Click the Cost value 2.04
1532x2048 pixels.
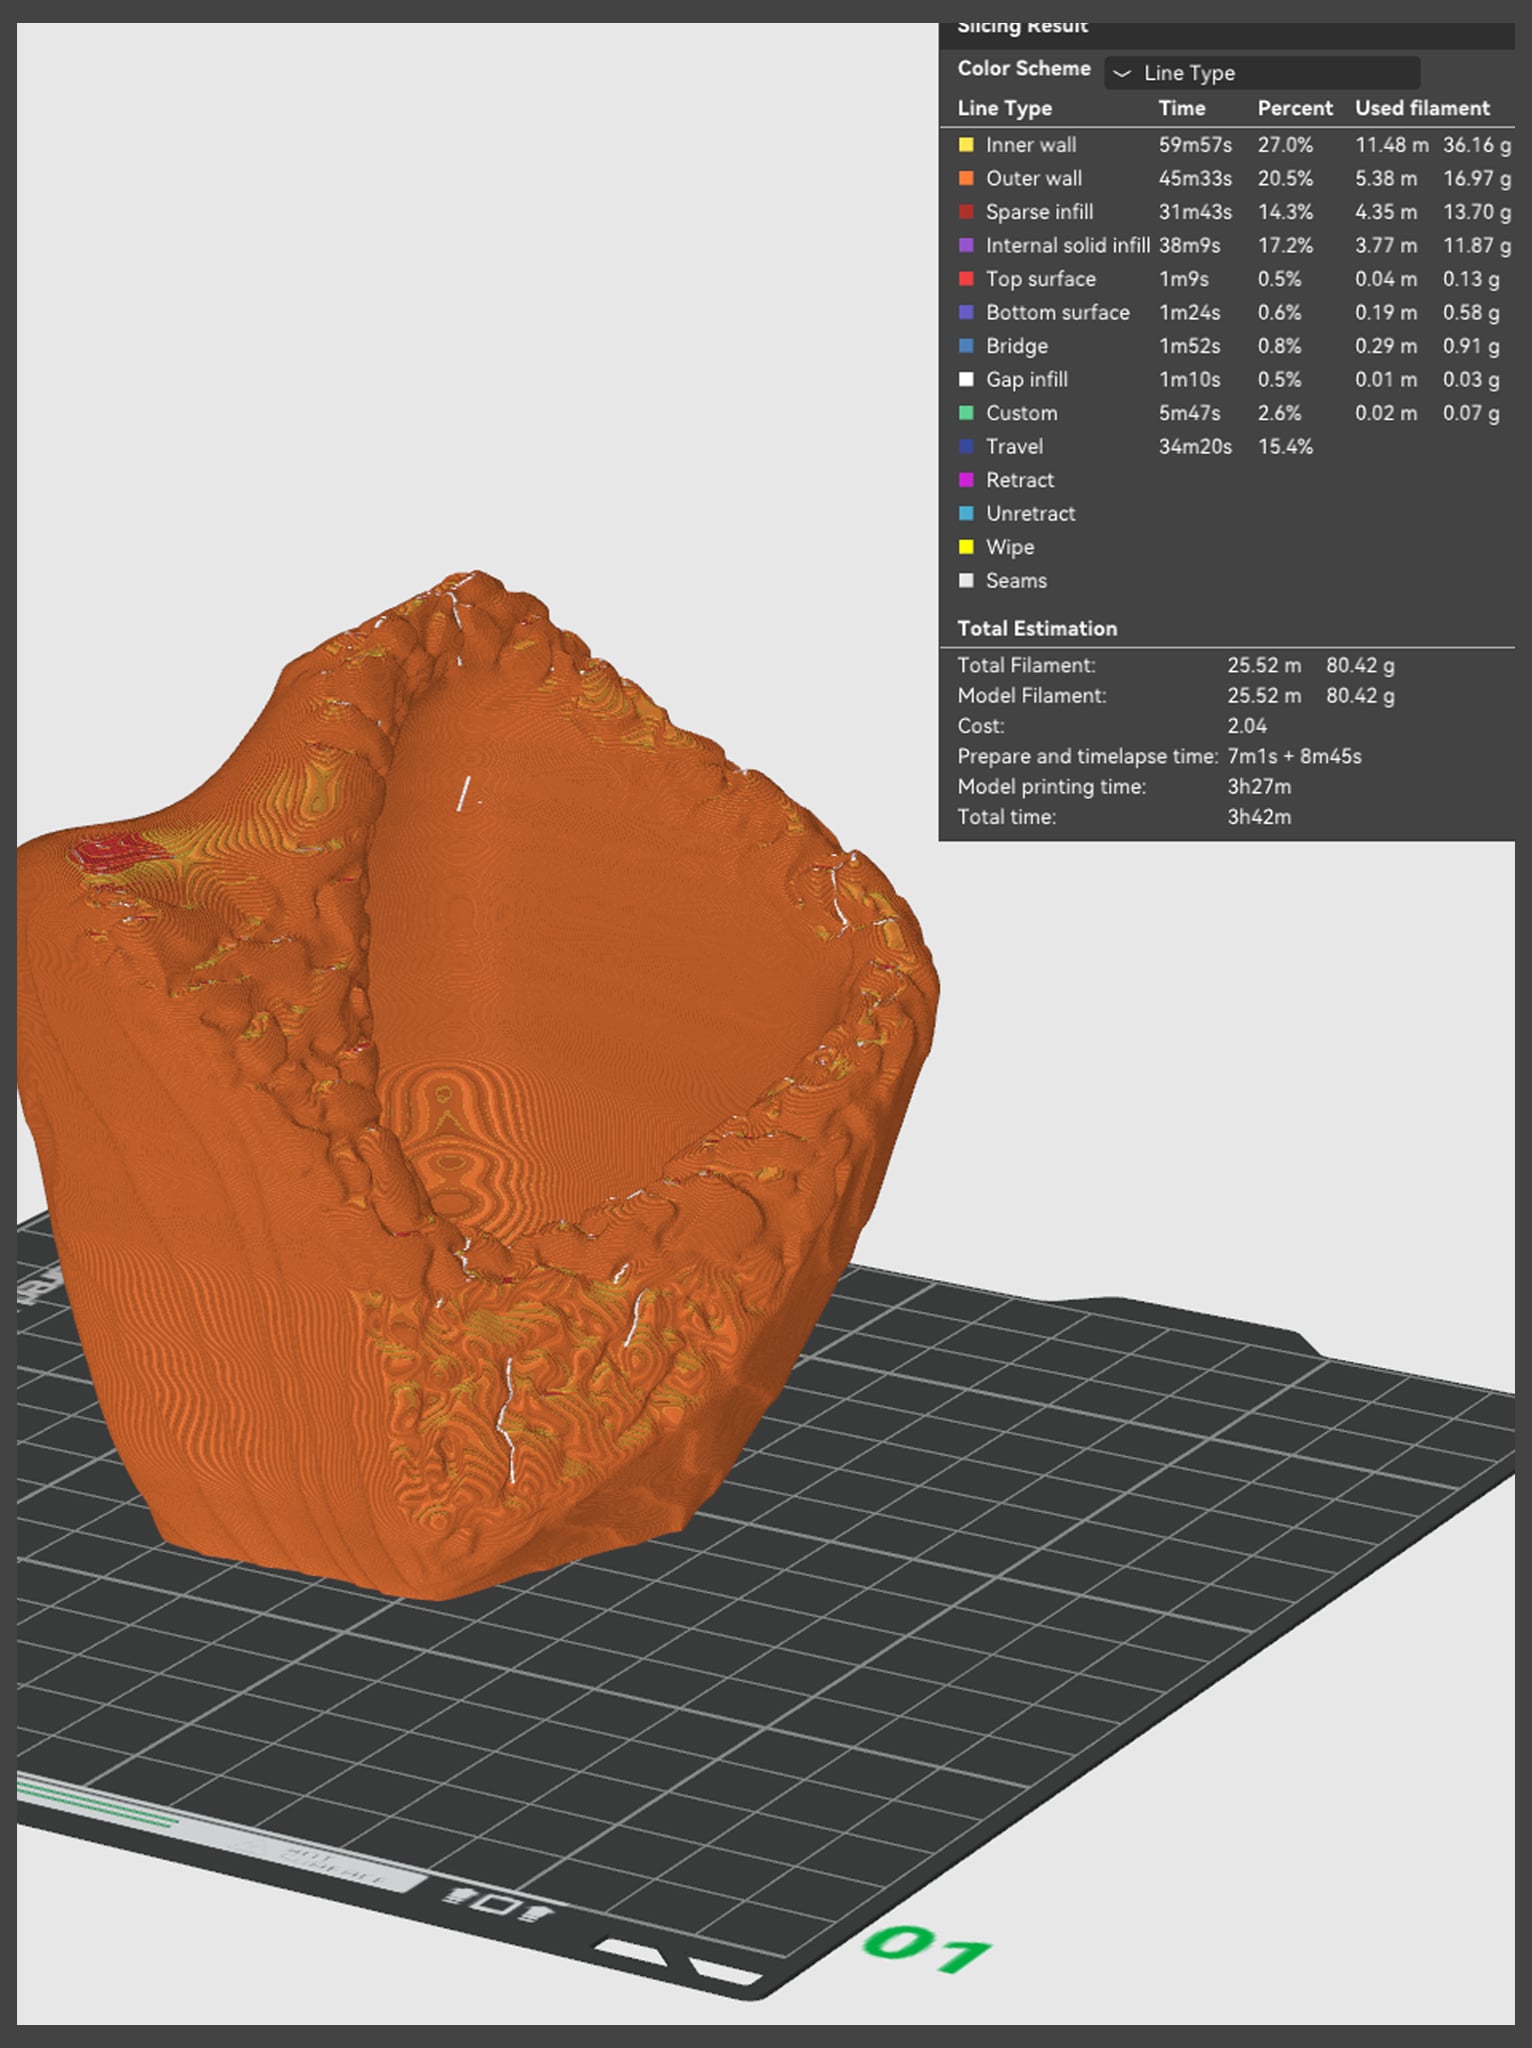pos(1247,726)
